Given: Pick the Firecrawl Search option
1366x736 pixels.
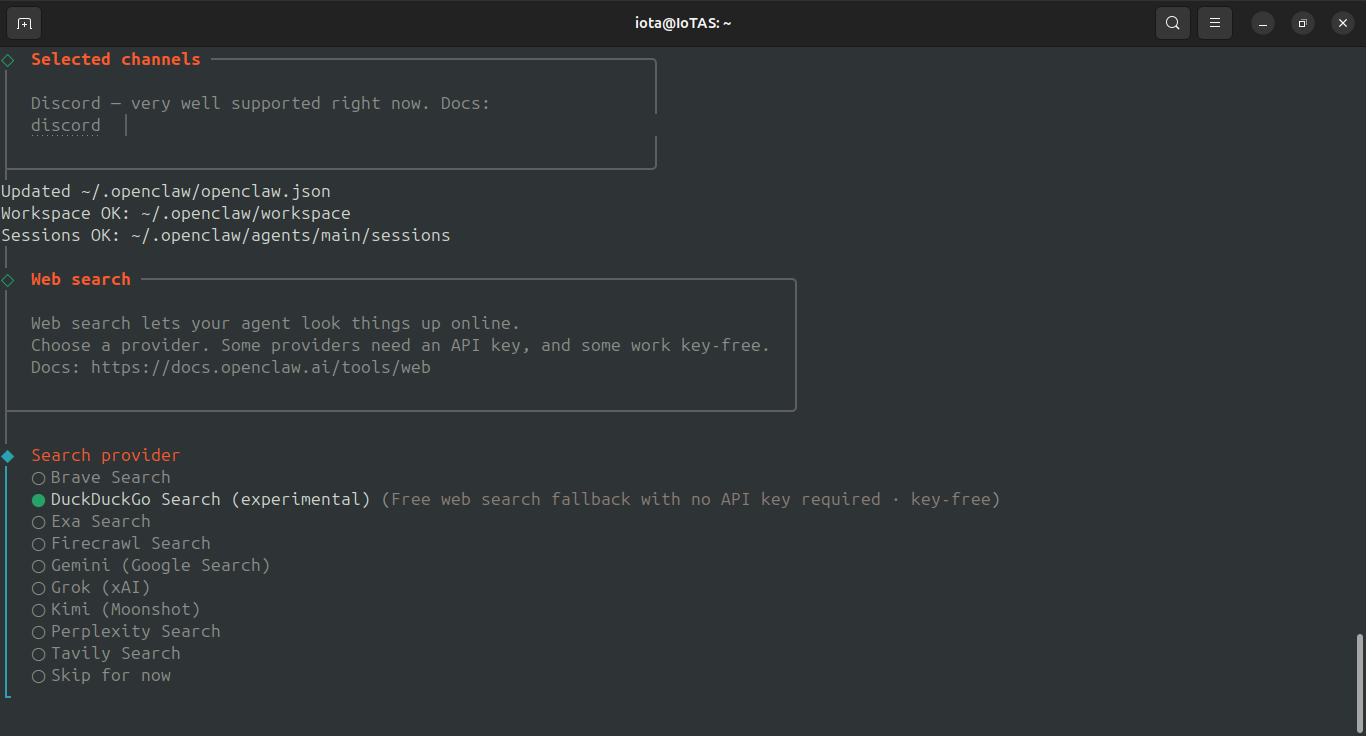Looking at the screenshot, I should point(121,543).
